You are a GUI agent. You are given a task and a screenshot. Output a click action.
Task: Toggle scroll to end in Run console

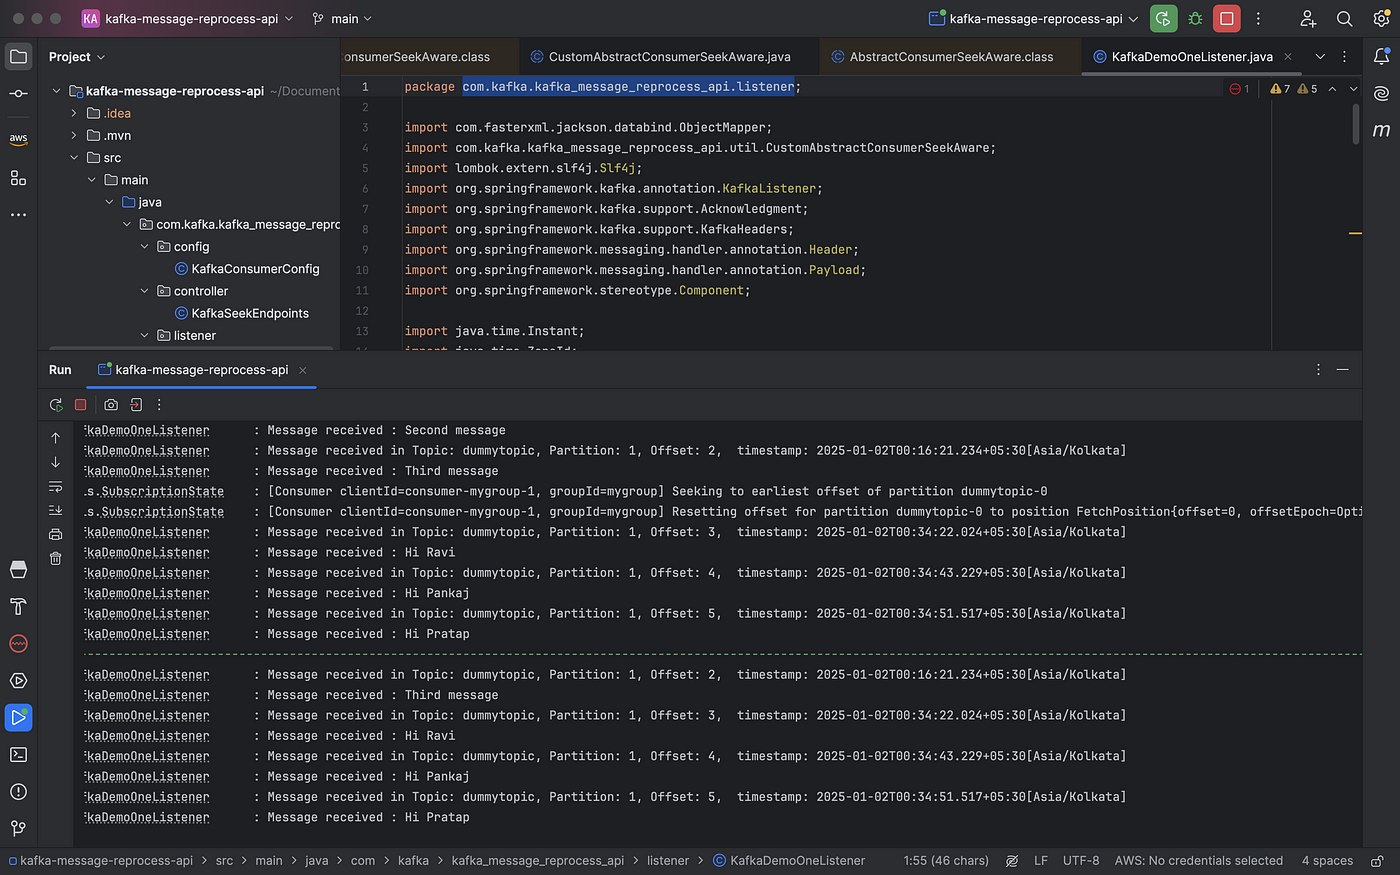point(55,511)
